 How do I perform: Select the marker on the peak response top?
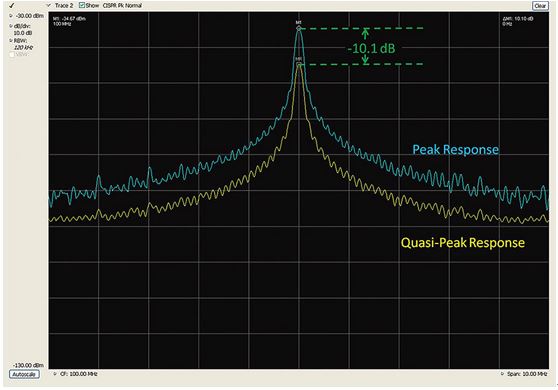299,28
